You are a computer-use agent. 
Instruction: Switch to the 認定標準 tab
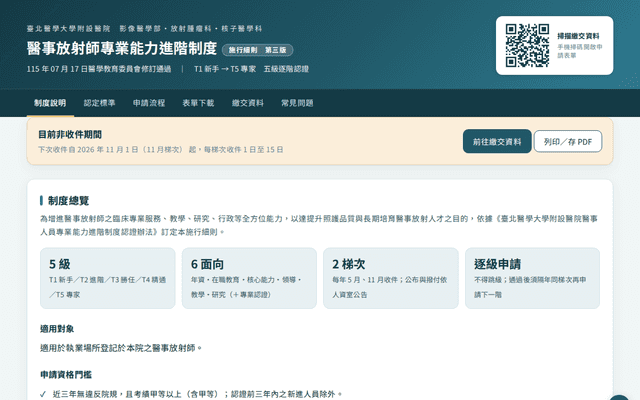[99, 103]
